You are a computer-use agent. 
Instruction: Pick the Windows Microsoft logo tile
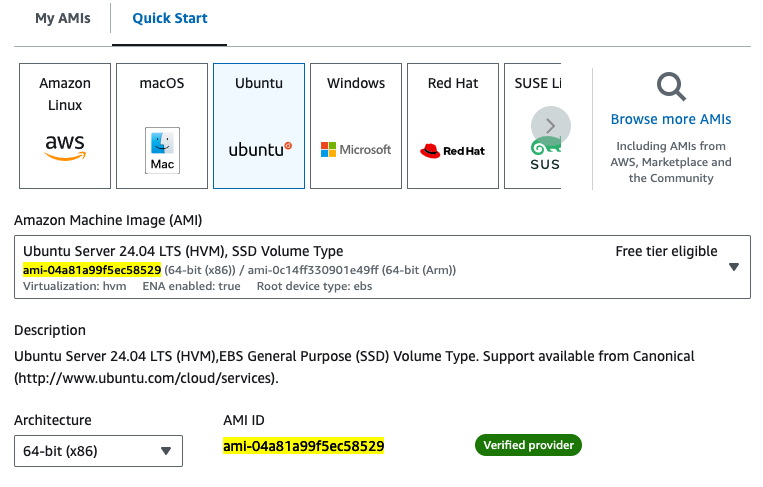(356, 126)
